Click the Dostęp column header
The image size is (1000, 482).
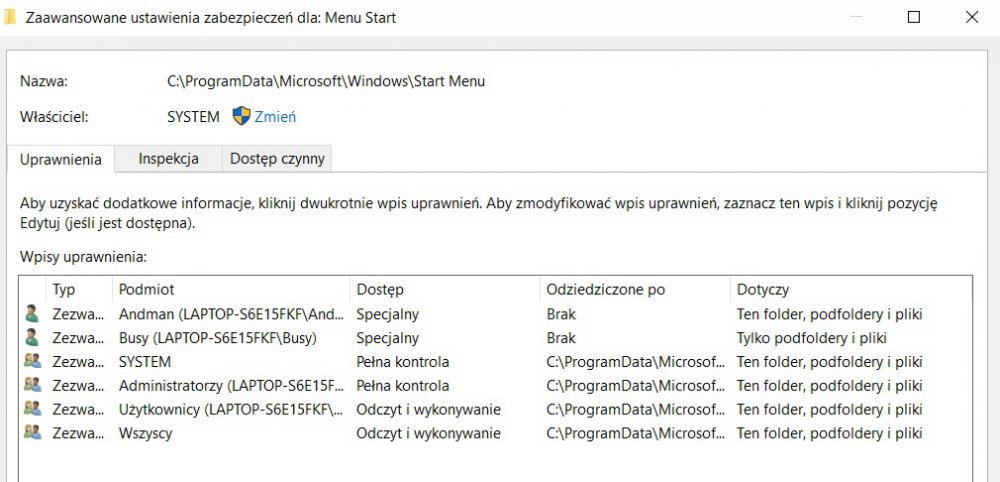pos(380,290)
